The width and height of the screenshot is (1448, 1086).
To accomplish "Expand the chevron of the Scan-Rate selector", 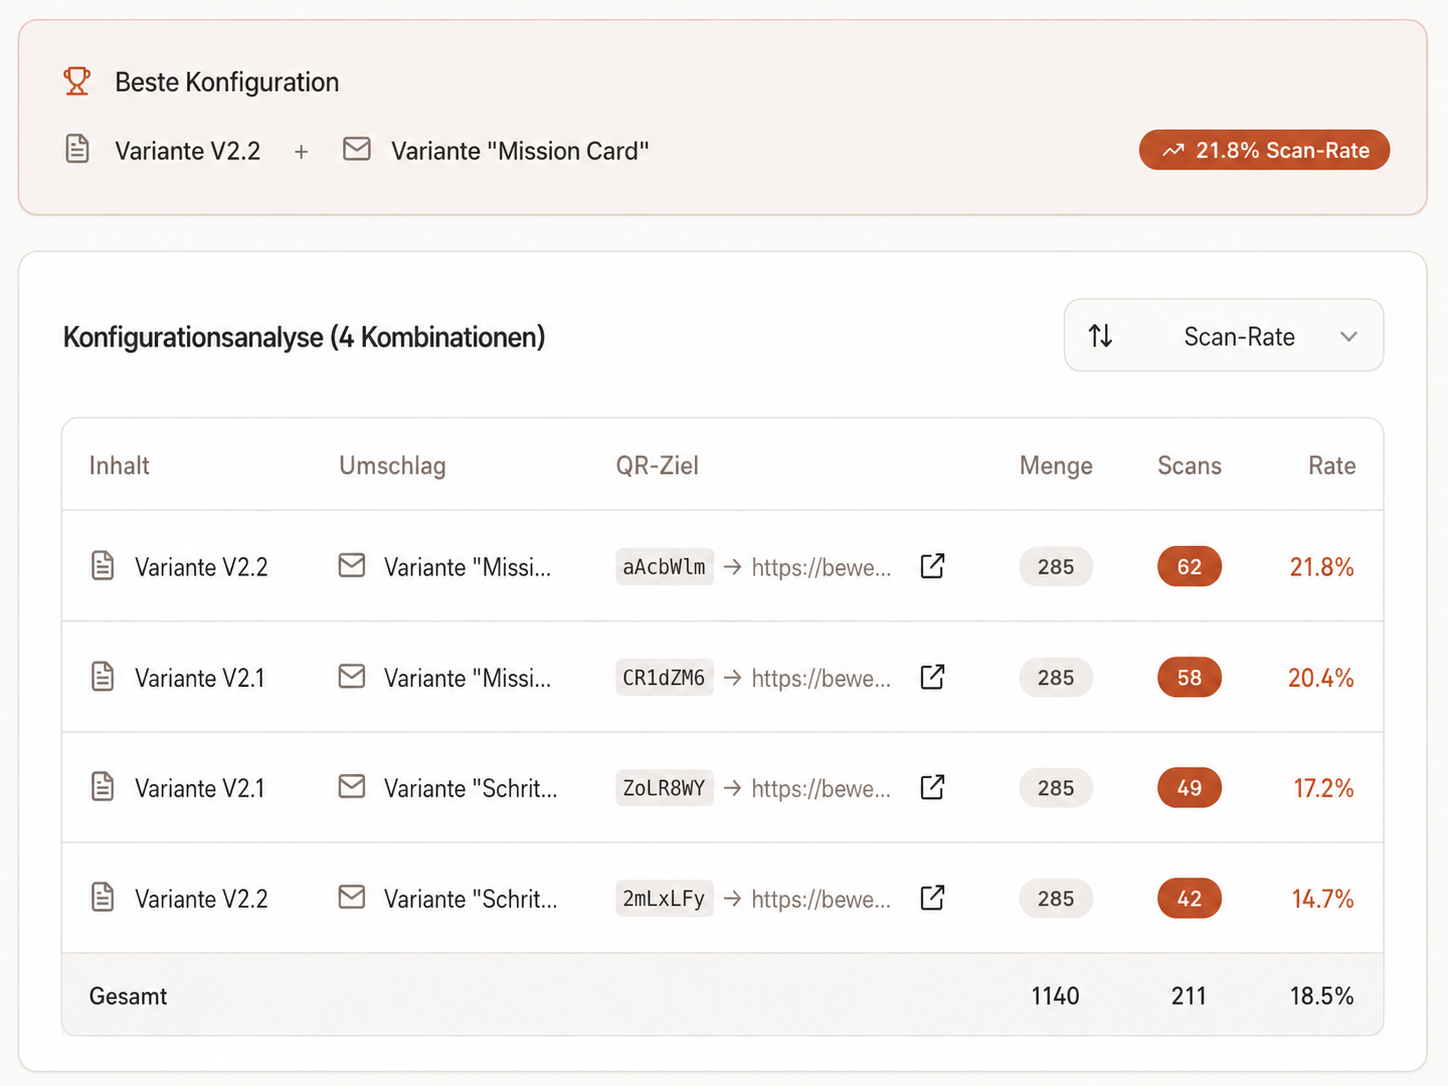I will pos(1348,337).
